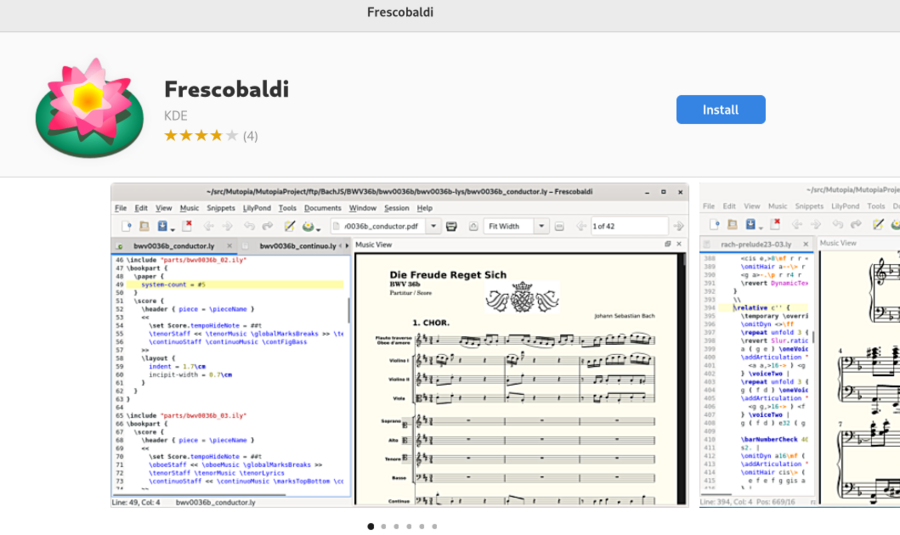Click the four-star rating with (4) reviews
Screen dimensions: 900x535
coord(210,135)
